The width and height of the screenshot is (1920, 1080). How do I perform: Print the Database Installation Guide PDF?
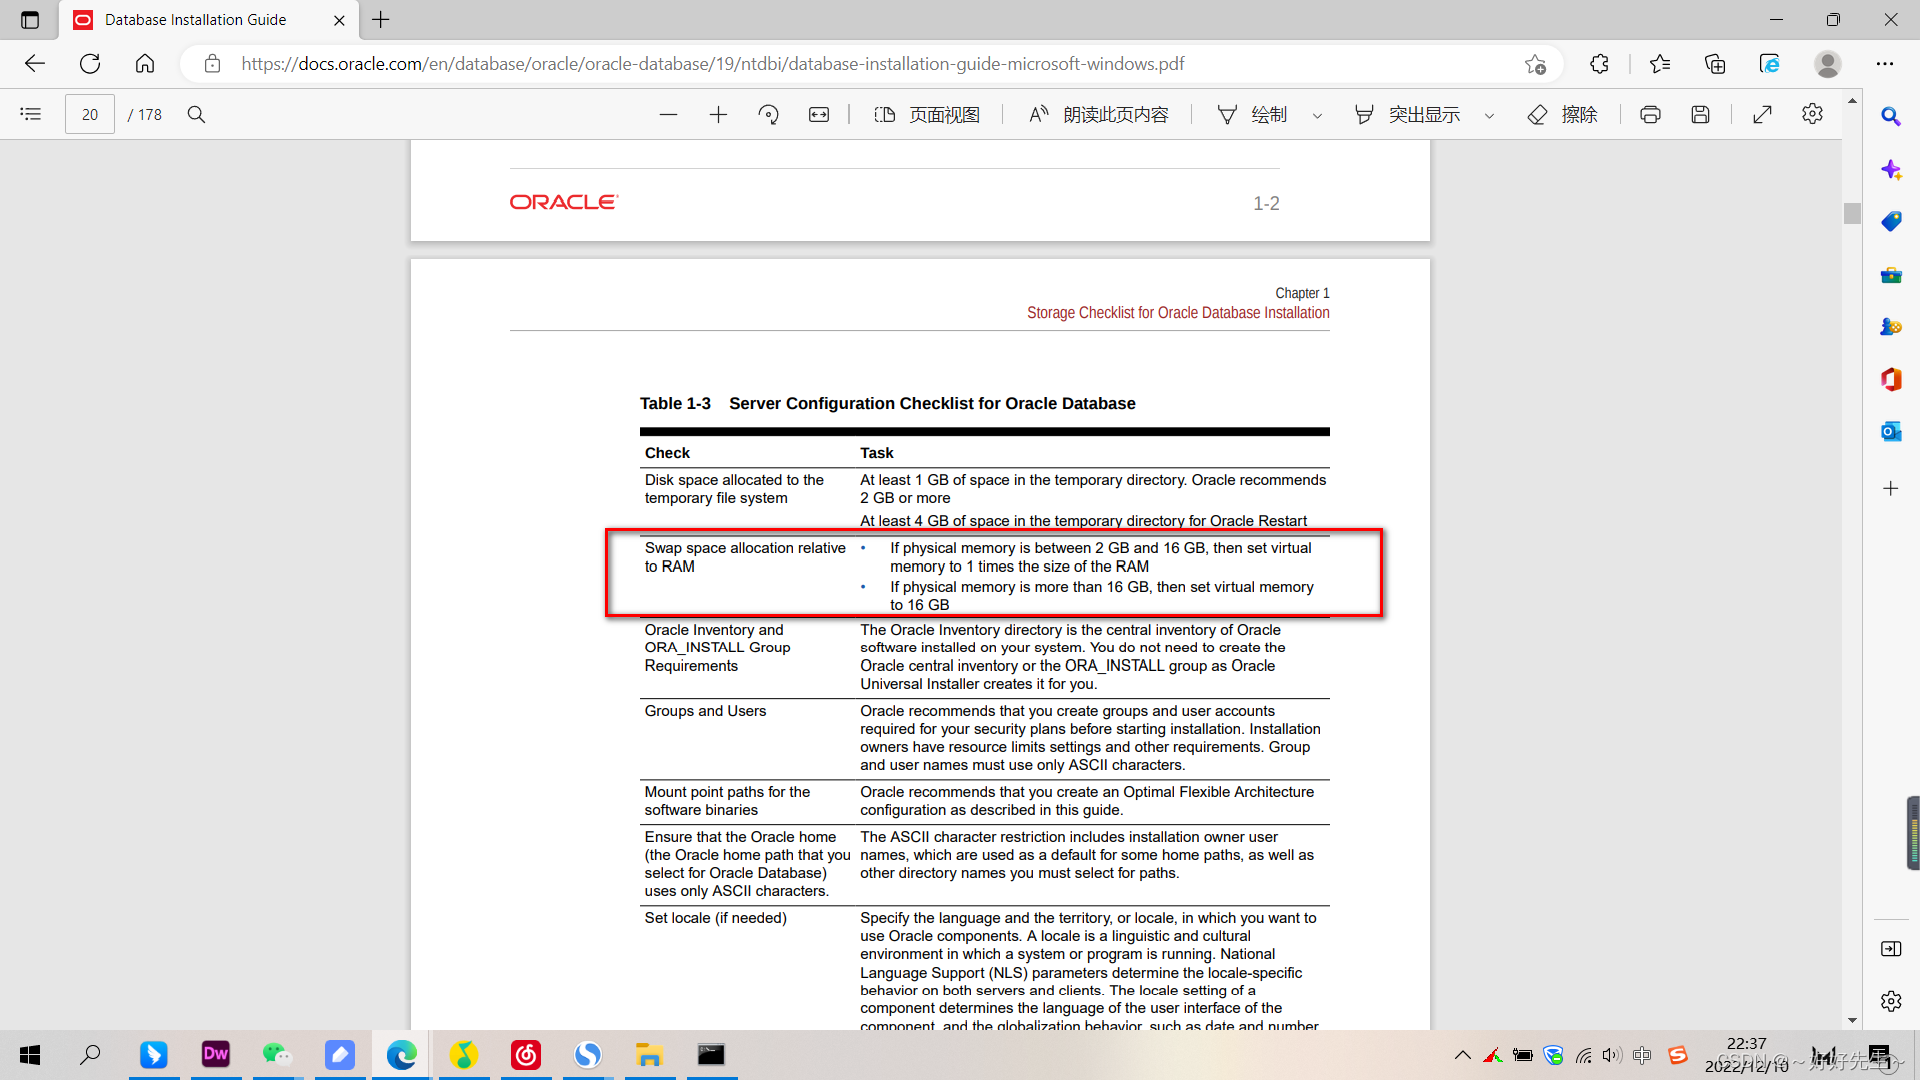[x=1650, y=114]
